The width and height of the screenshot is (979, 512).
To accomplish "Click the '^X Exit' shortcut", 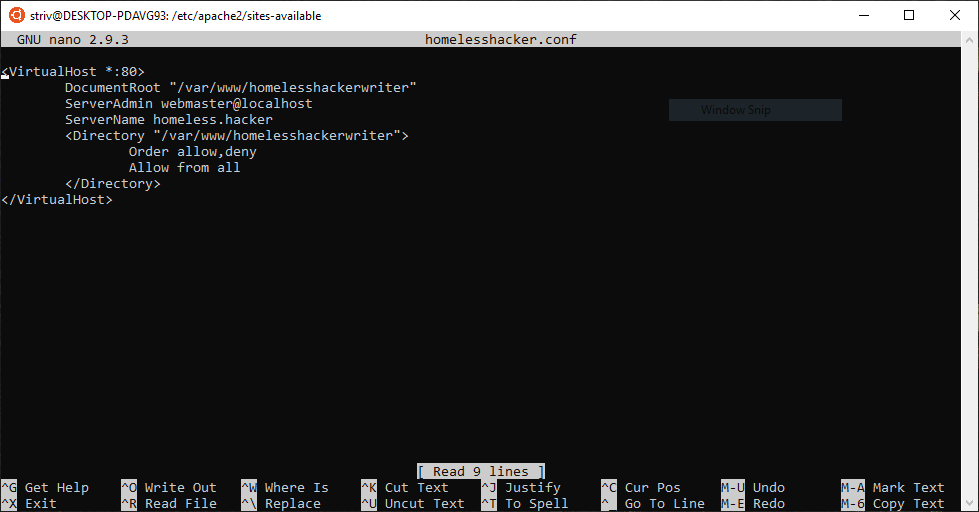I will tap(29, 503).
